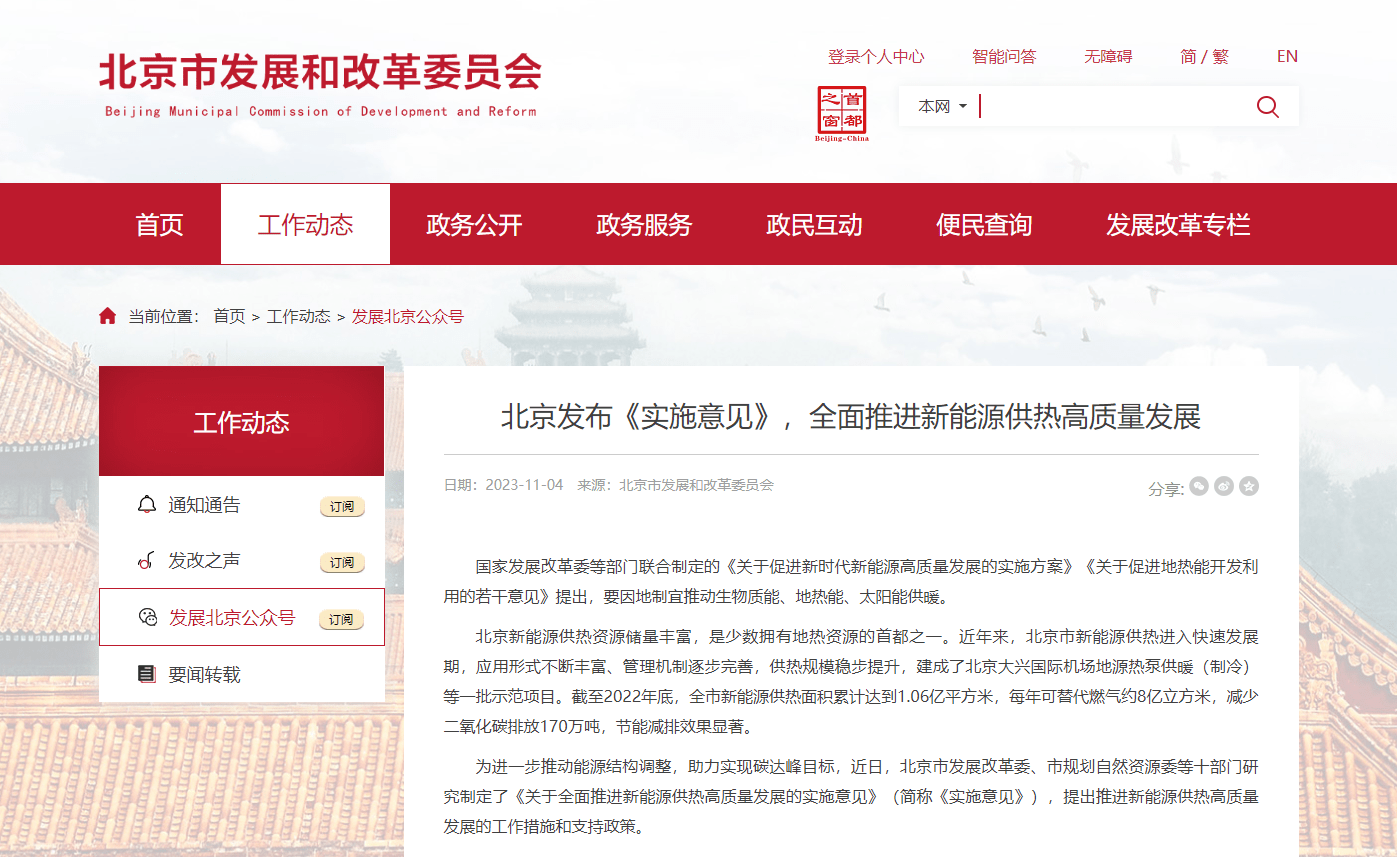Select the 工作动态 navigation tab
Viewport: 1397px width, 857px height.
coord(305,224)
